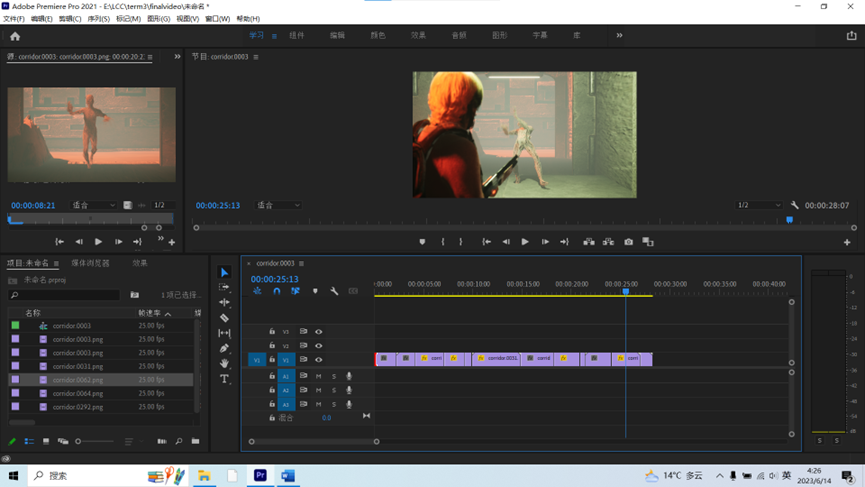Mute audio track A1
This screenshot has height=487, width=865.
318,376
